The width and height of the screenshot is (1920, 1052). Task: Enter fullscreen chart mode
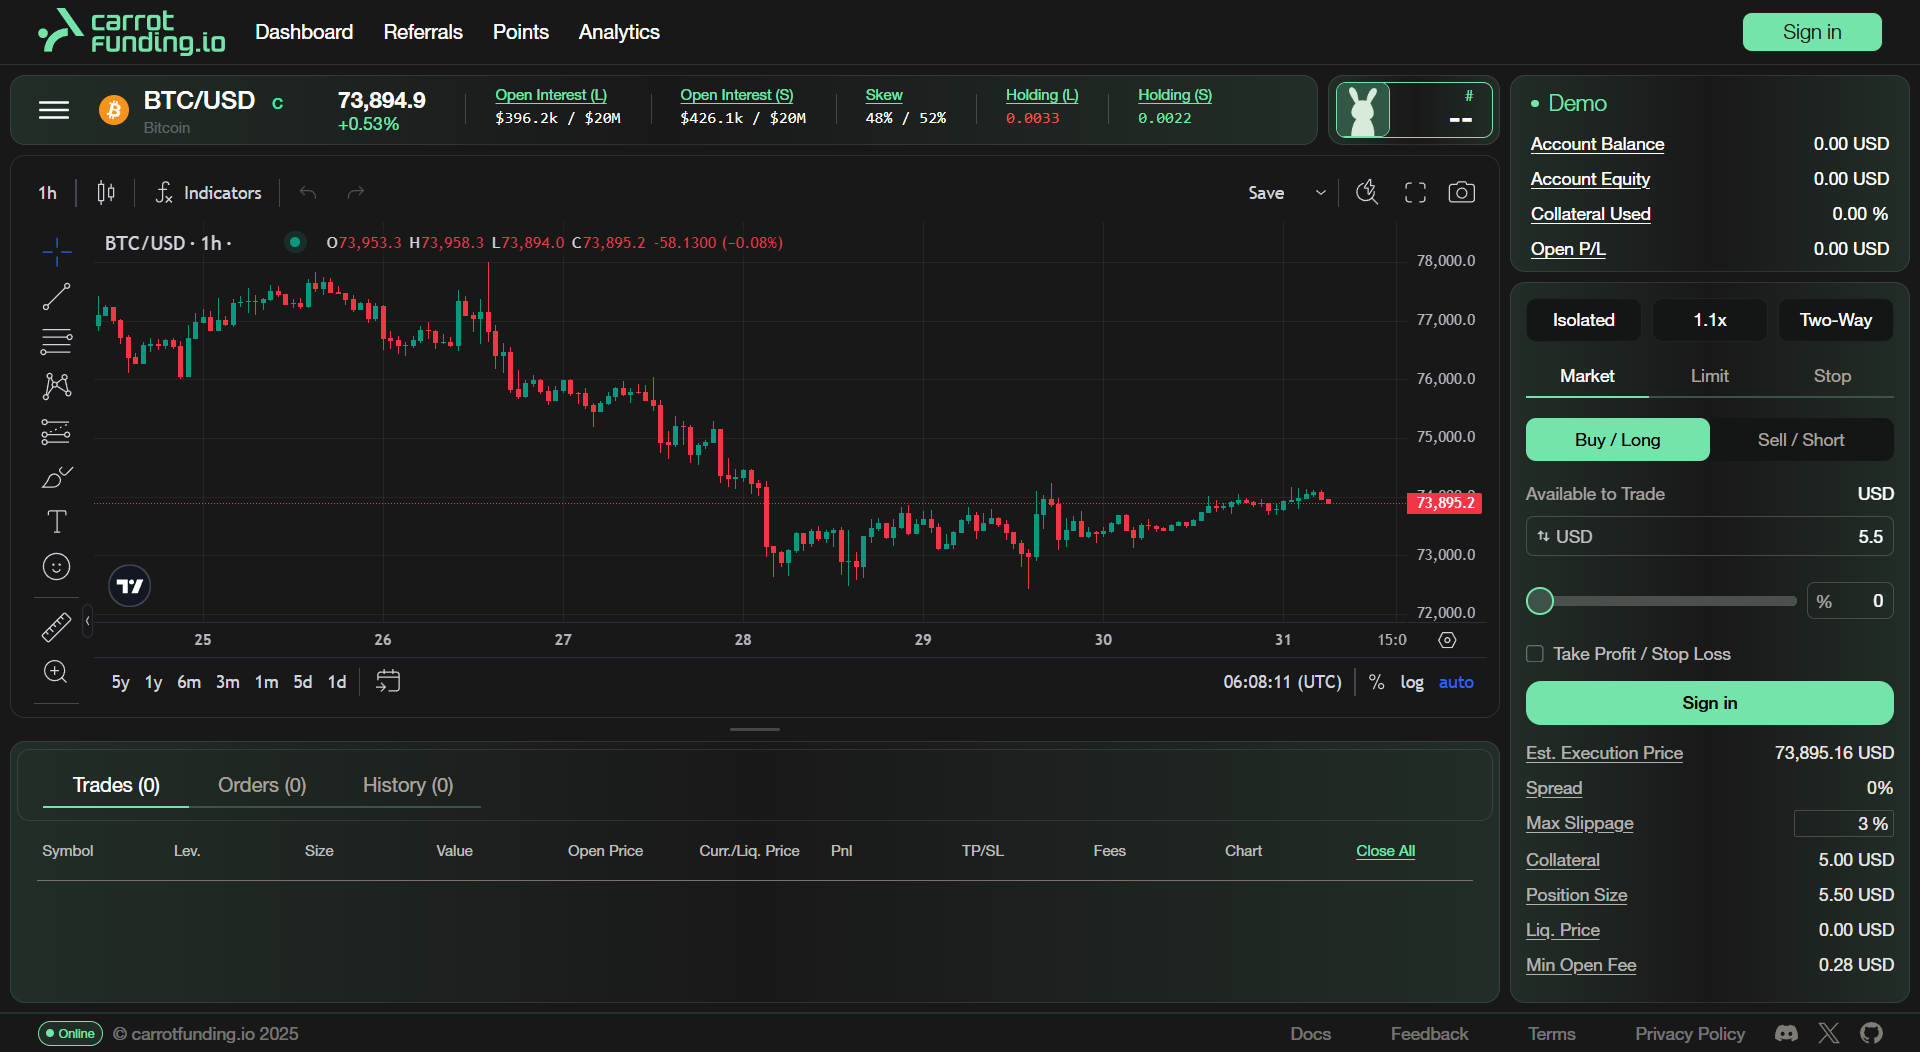pyautogui.click(x=1415, y=192)
